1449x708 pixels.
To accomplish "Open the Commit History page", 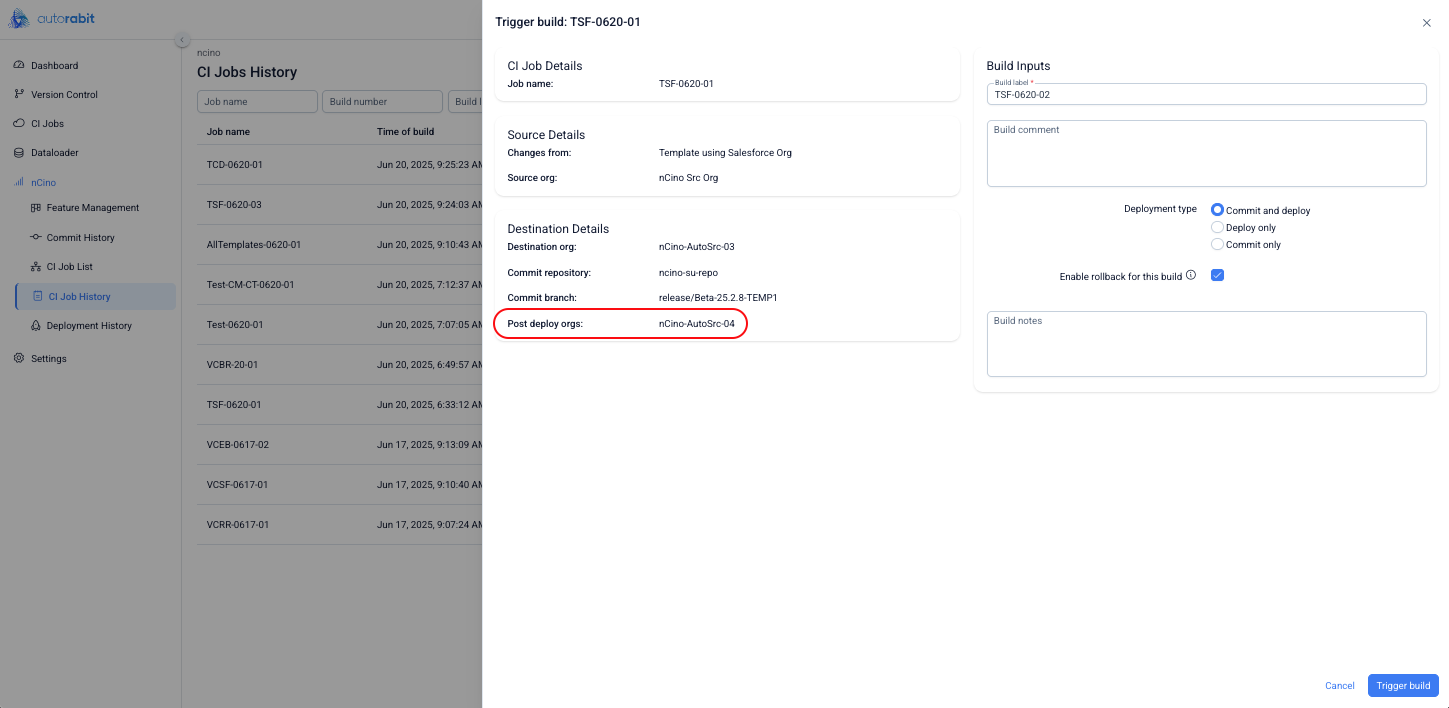I will click(80, 238).
